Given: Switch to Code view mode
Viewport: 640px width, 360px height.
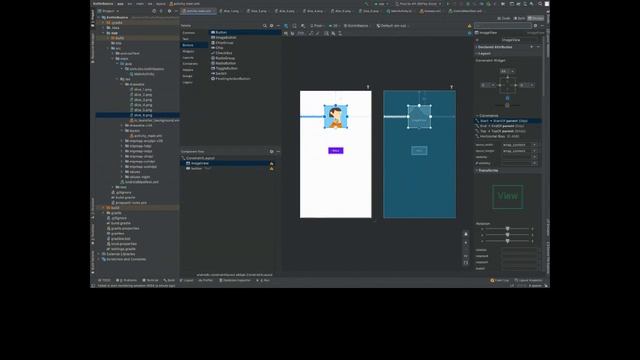Looking at the screenshot, I should point(504,18).
